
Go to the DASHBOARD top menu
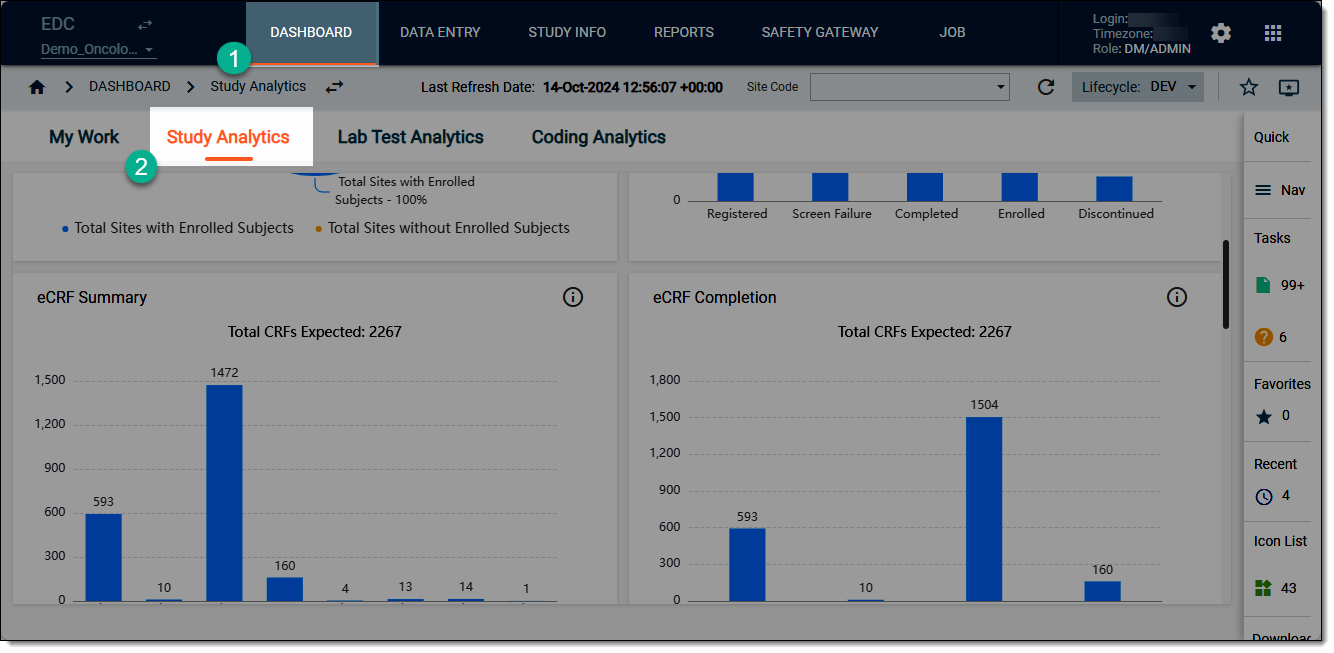click(x=311, y=33)
